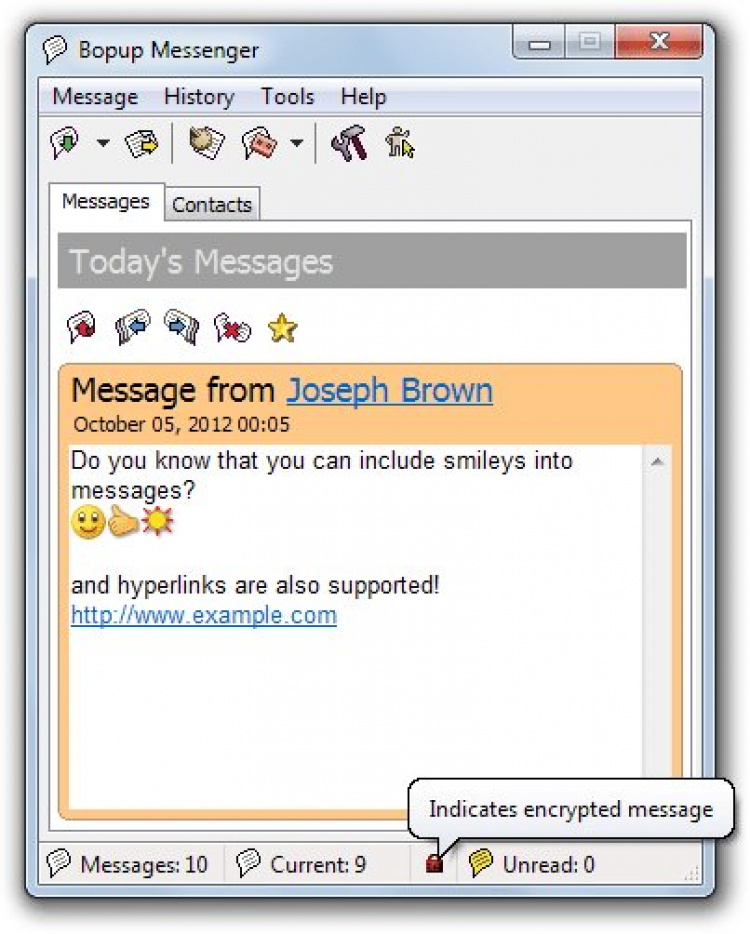
Task: Click the send new message toolbar icon
Action: tap(141, 144)
